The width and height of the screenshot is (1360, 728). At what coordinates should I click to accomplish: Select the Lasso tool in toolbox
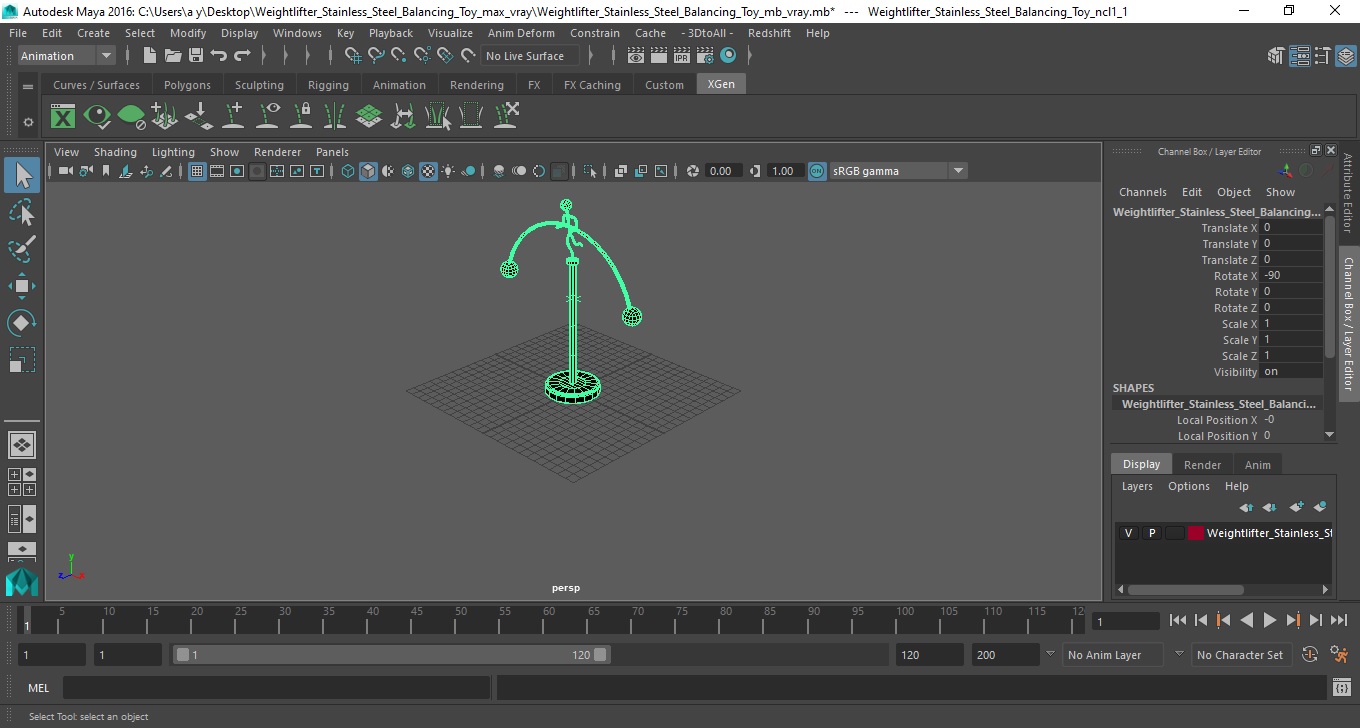click(x=22, y=212)
